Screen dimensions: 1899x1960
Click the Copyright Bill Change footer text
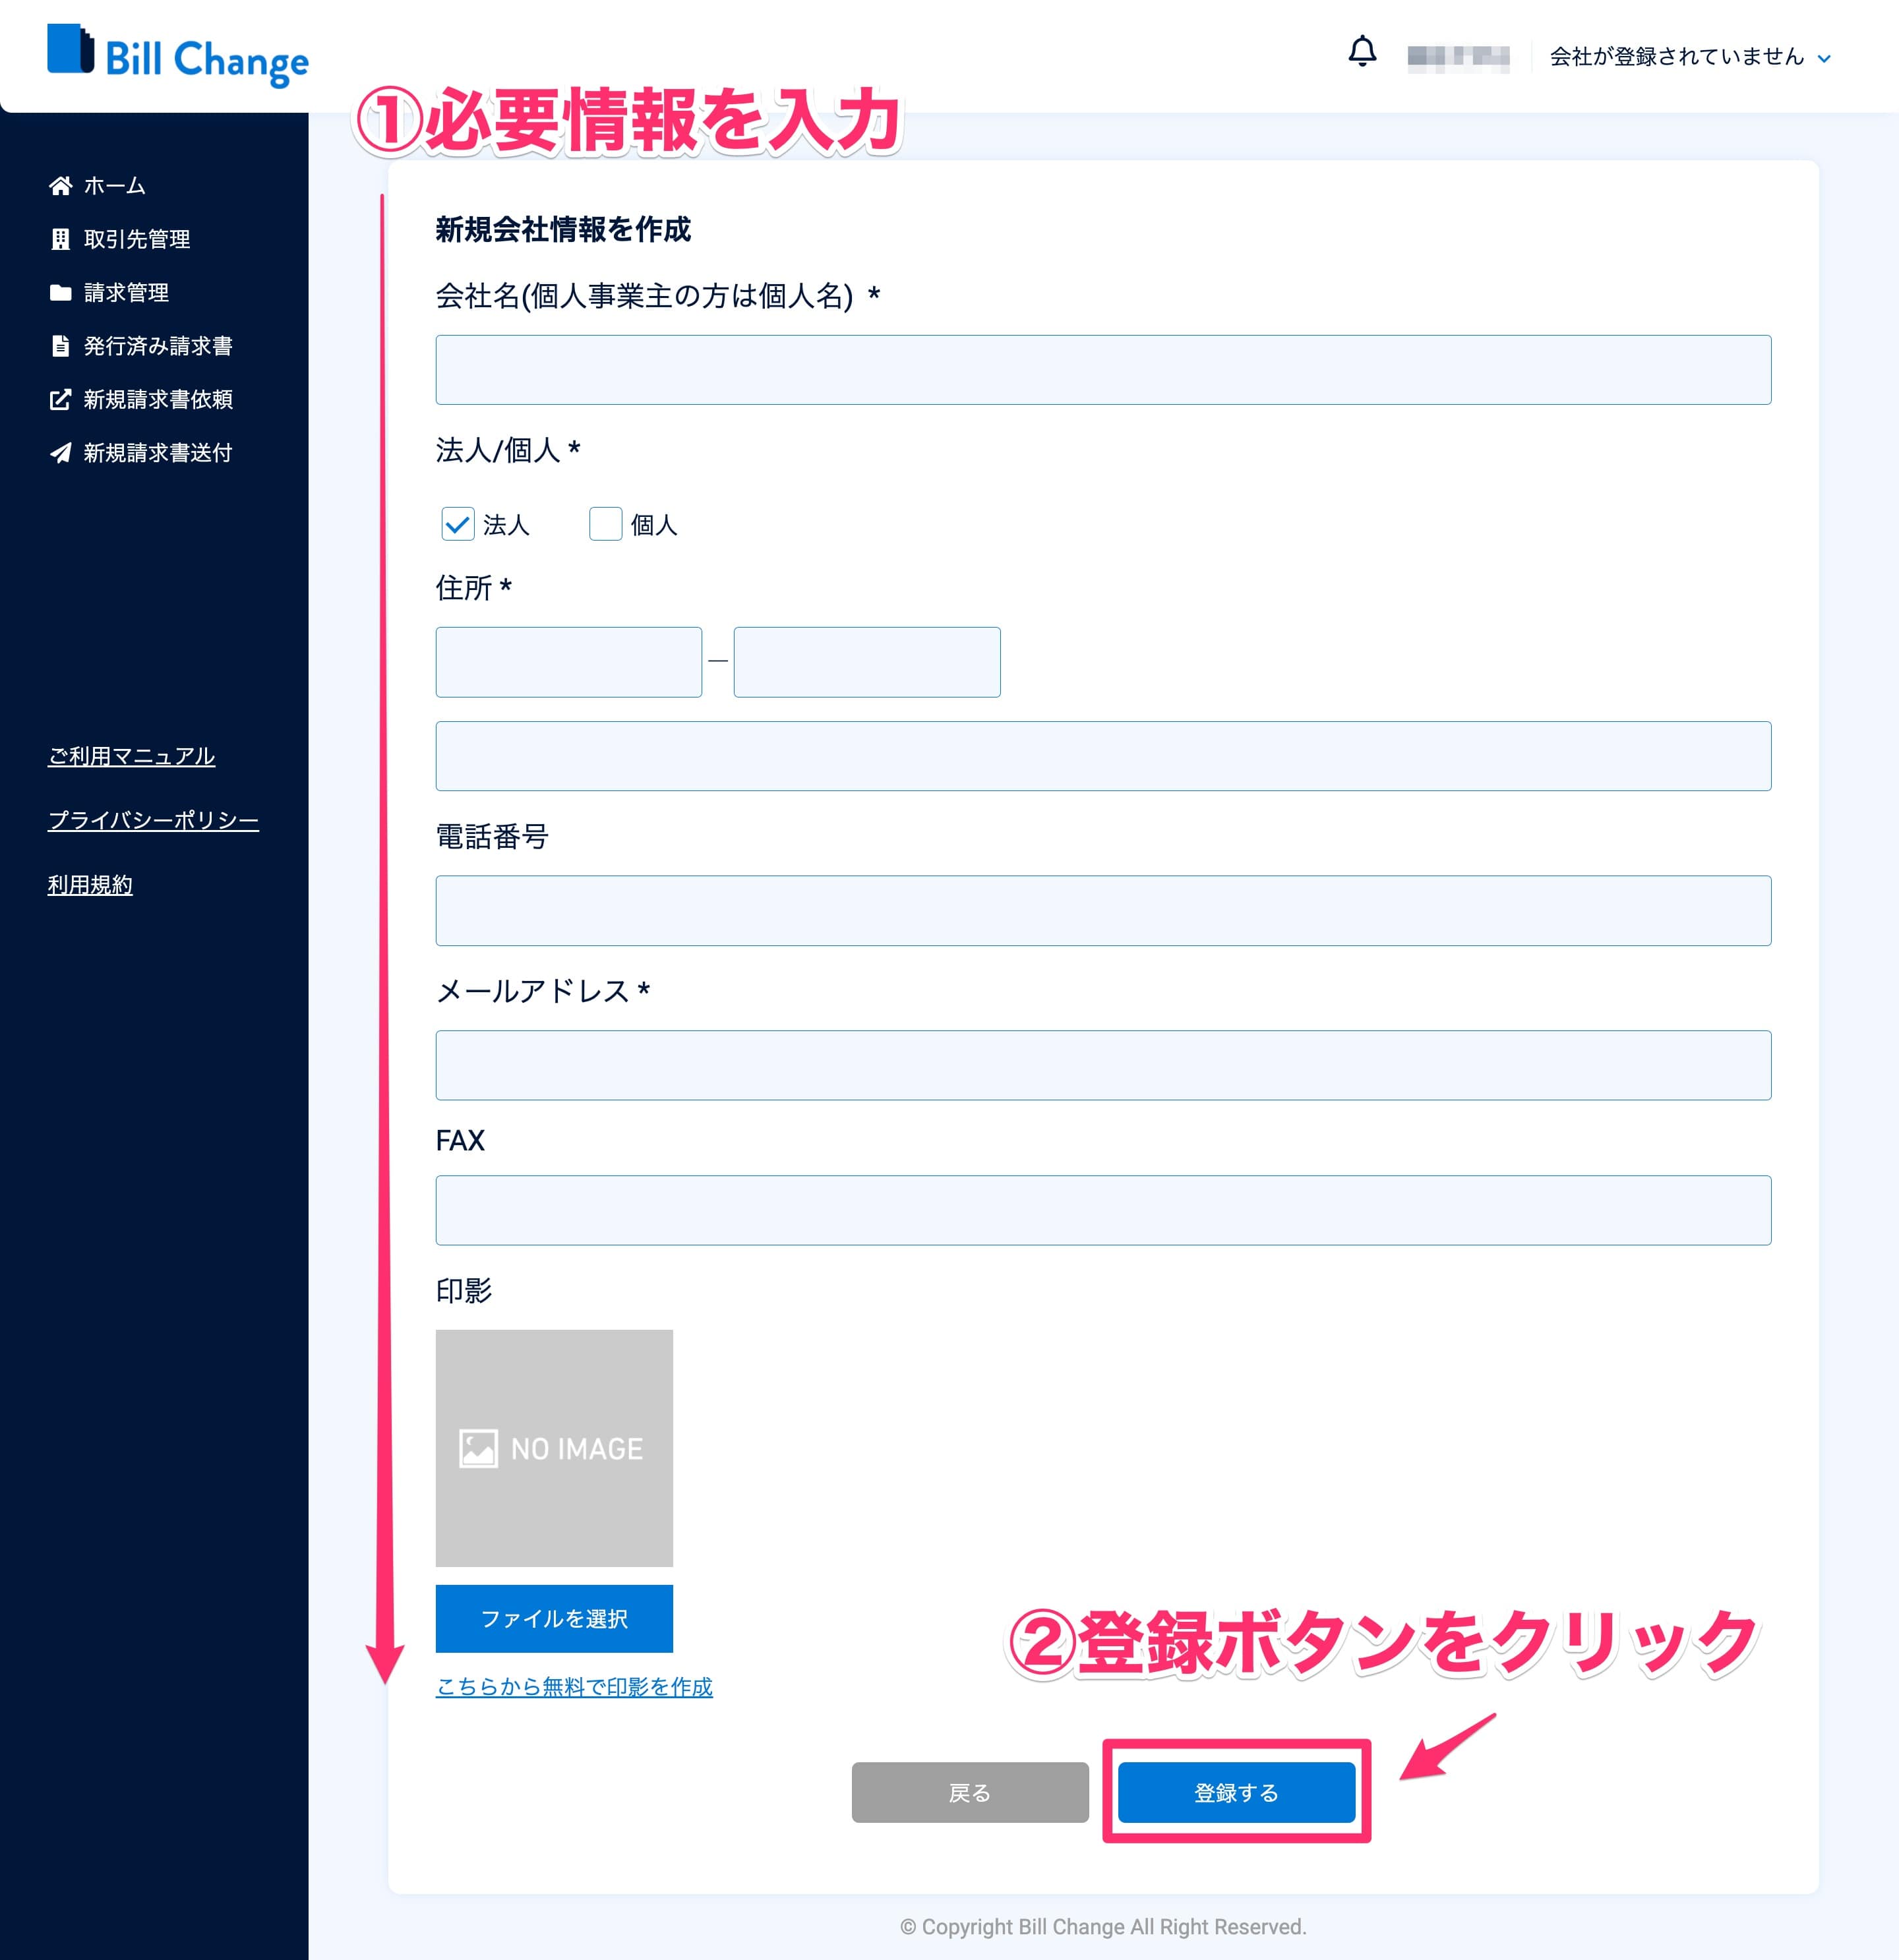point(1103,1927)
